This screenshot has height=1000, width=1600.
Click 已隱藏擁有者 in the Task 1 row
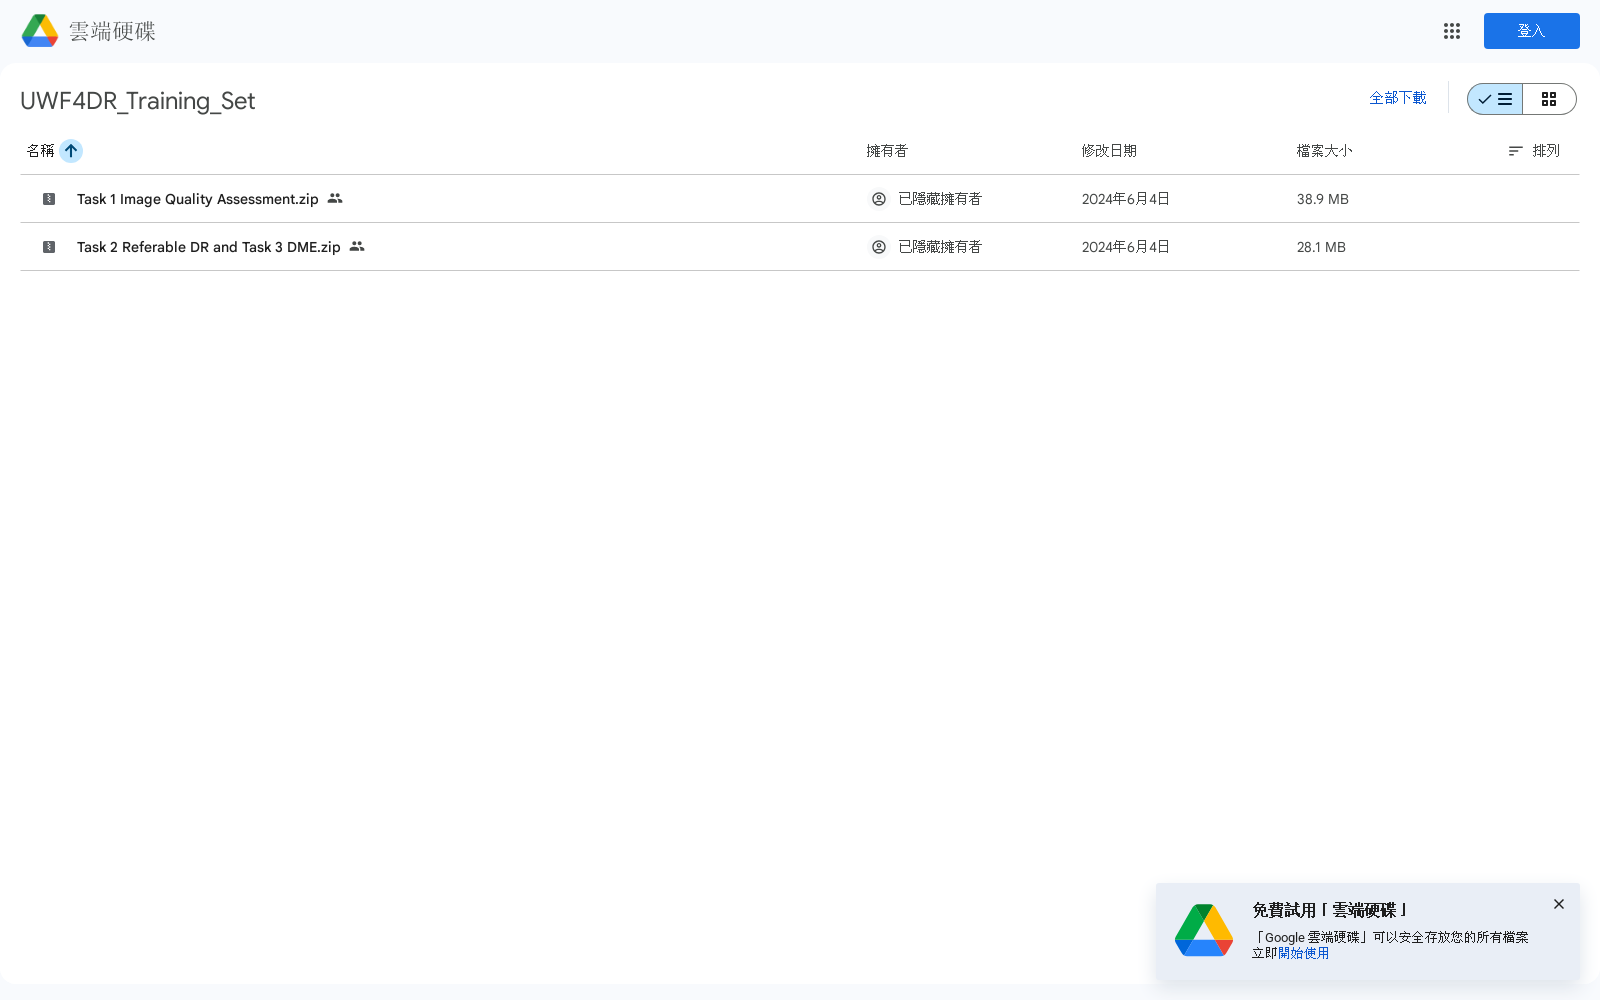940,199
